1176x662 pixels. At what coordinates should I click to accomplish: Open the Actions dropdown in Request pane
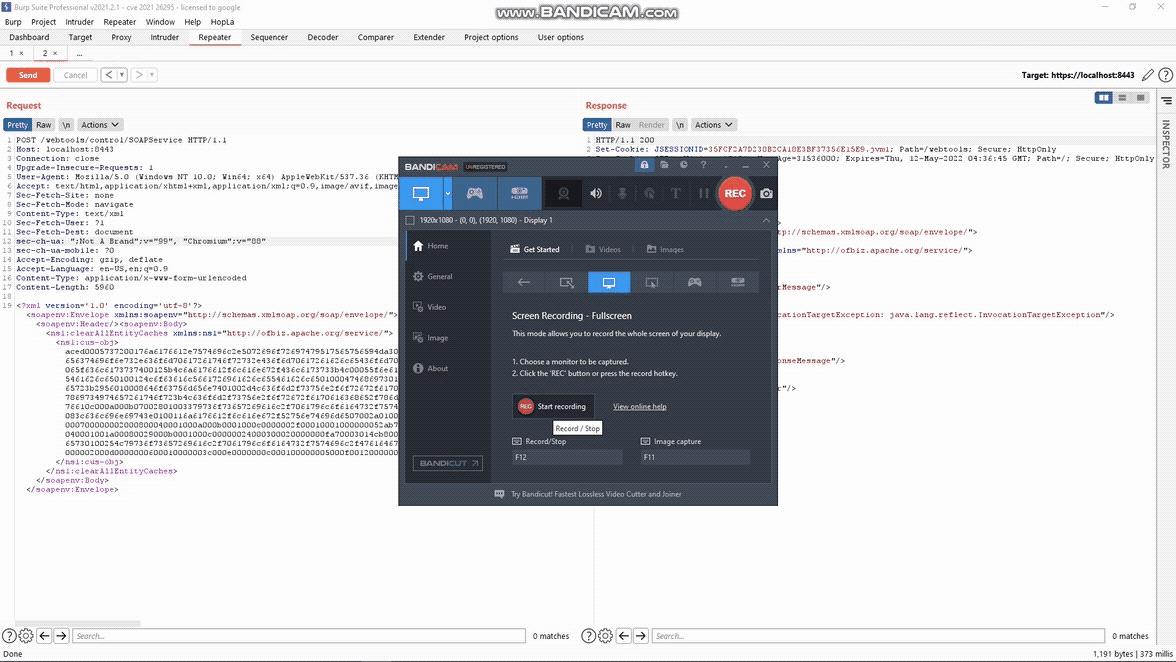coord(100,125)
